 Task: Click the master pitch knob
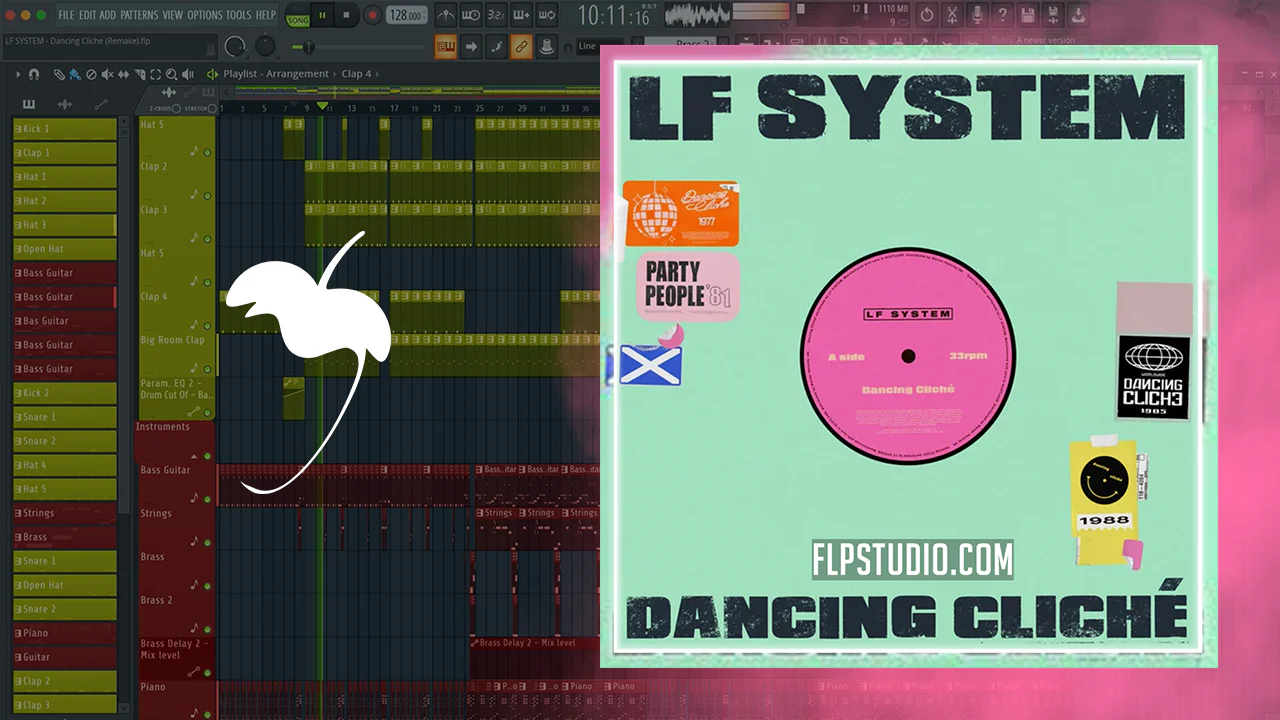tap(265, 46)
